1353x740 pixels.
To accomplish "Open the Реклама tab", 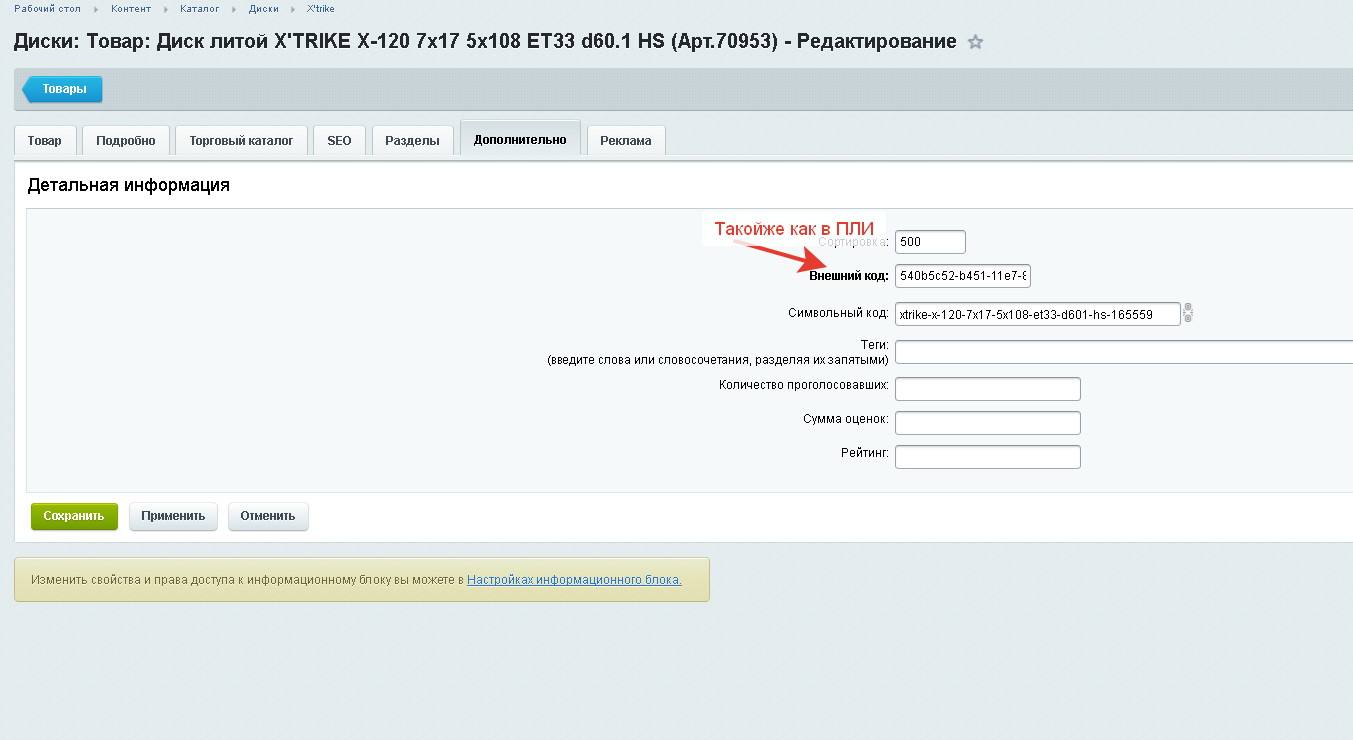I will (626, 141).
